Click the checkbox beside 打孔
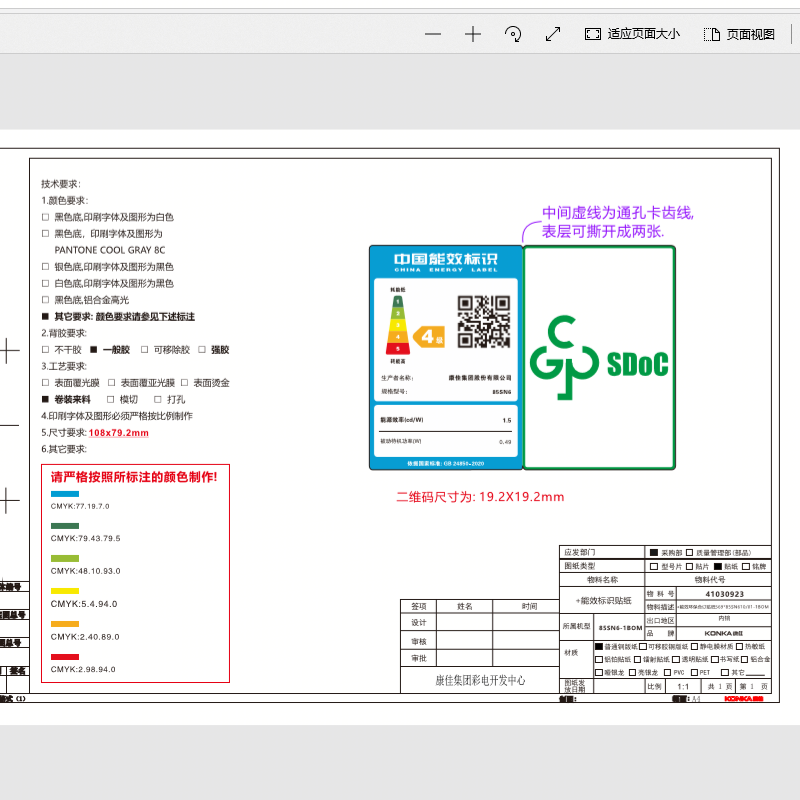Image resolution: width=800 pixels, height=800 pixels. tap(158, 399)
